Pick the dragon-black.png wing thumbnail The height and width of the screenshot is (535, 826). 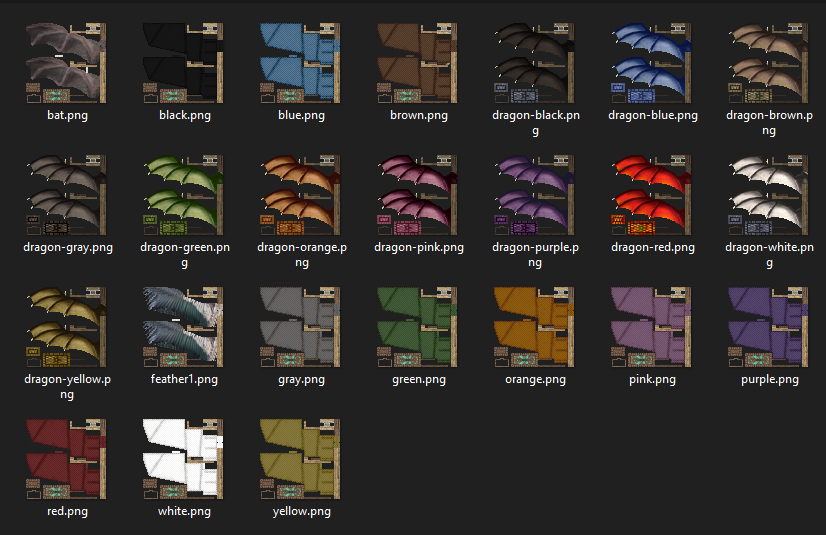point(534,63)
